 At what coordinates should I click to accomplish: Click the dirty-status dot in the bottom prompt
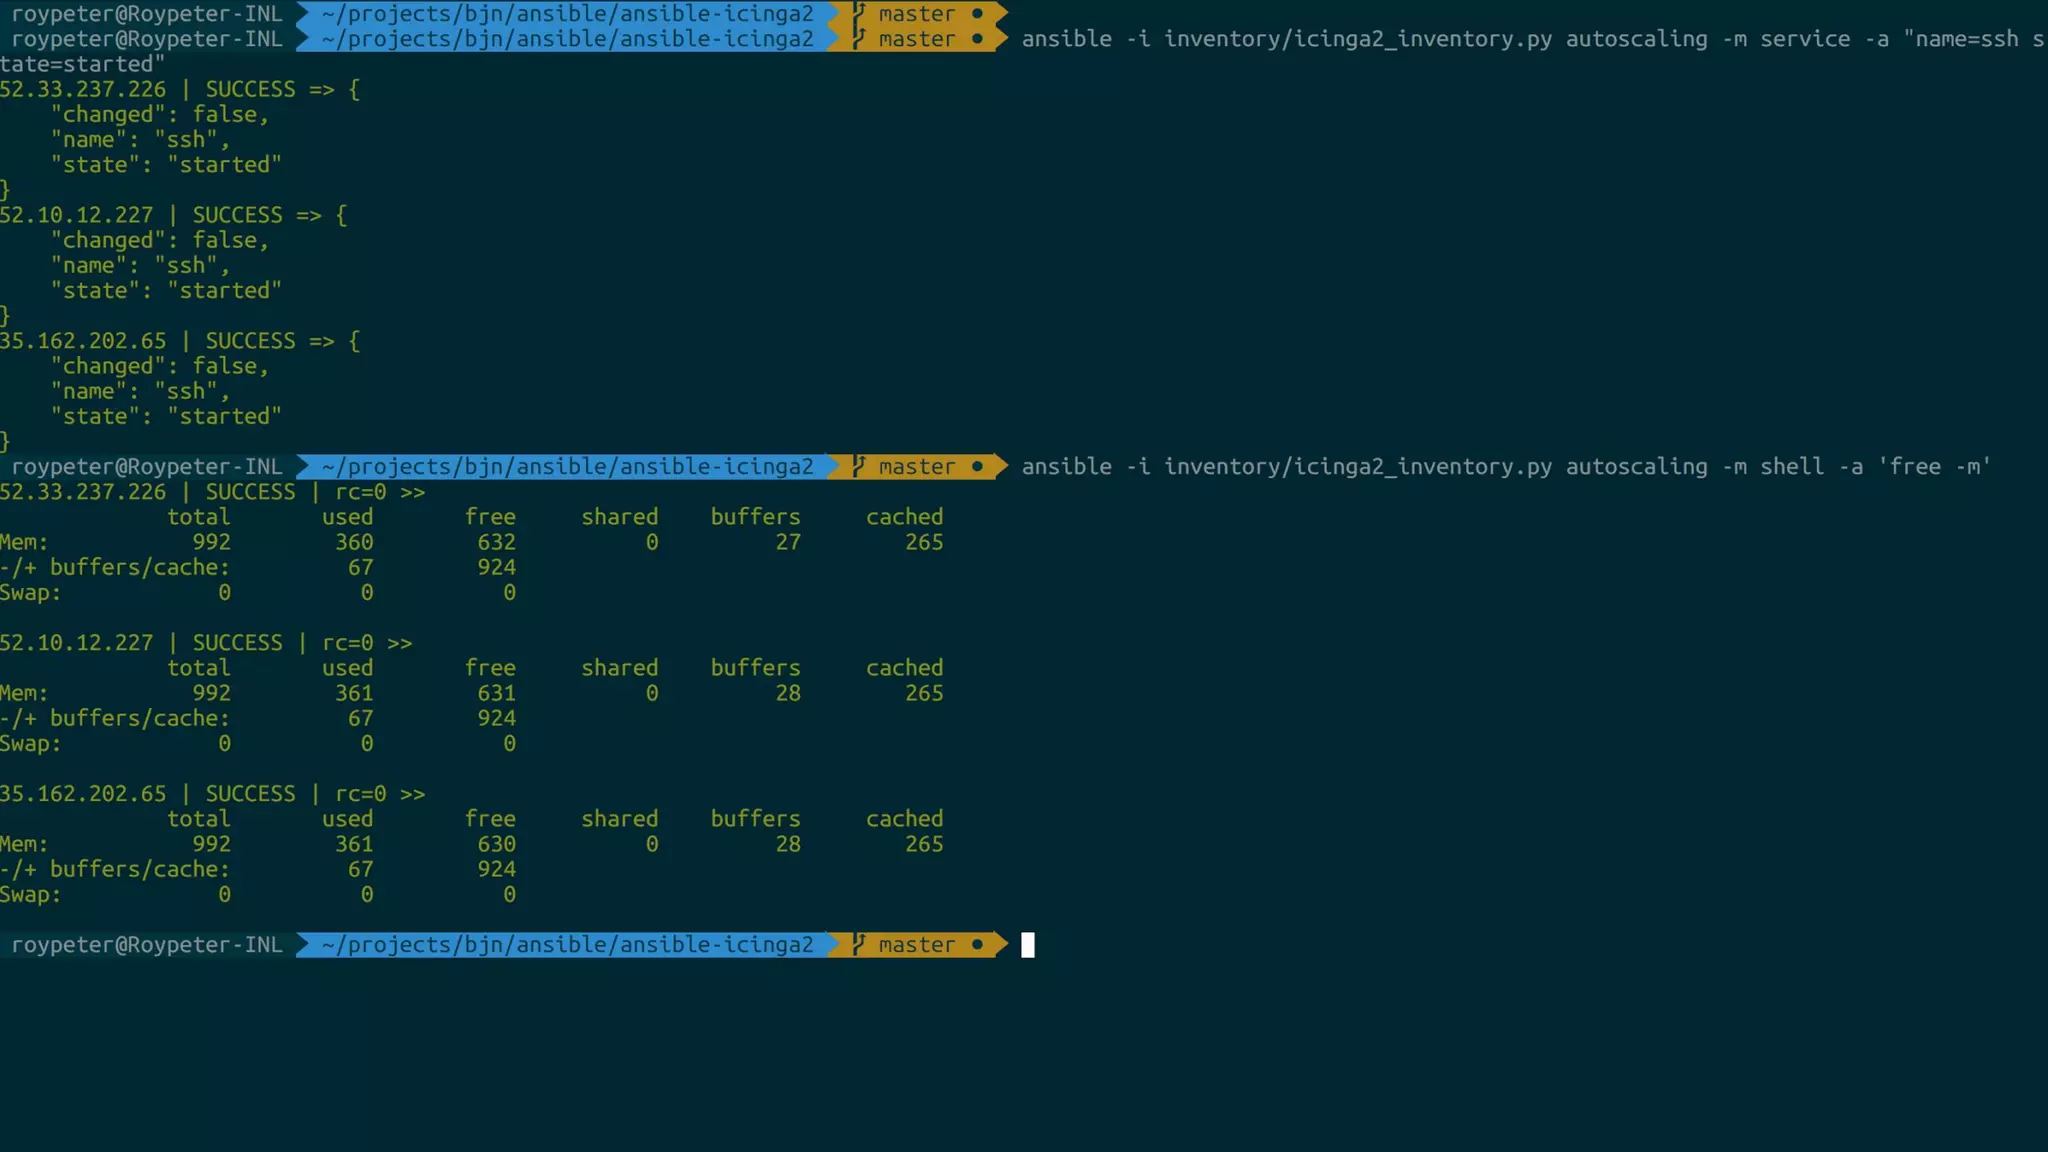(977, 945)
